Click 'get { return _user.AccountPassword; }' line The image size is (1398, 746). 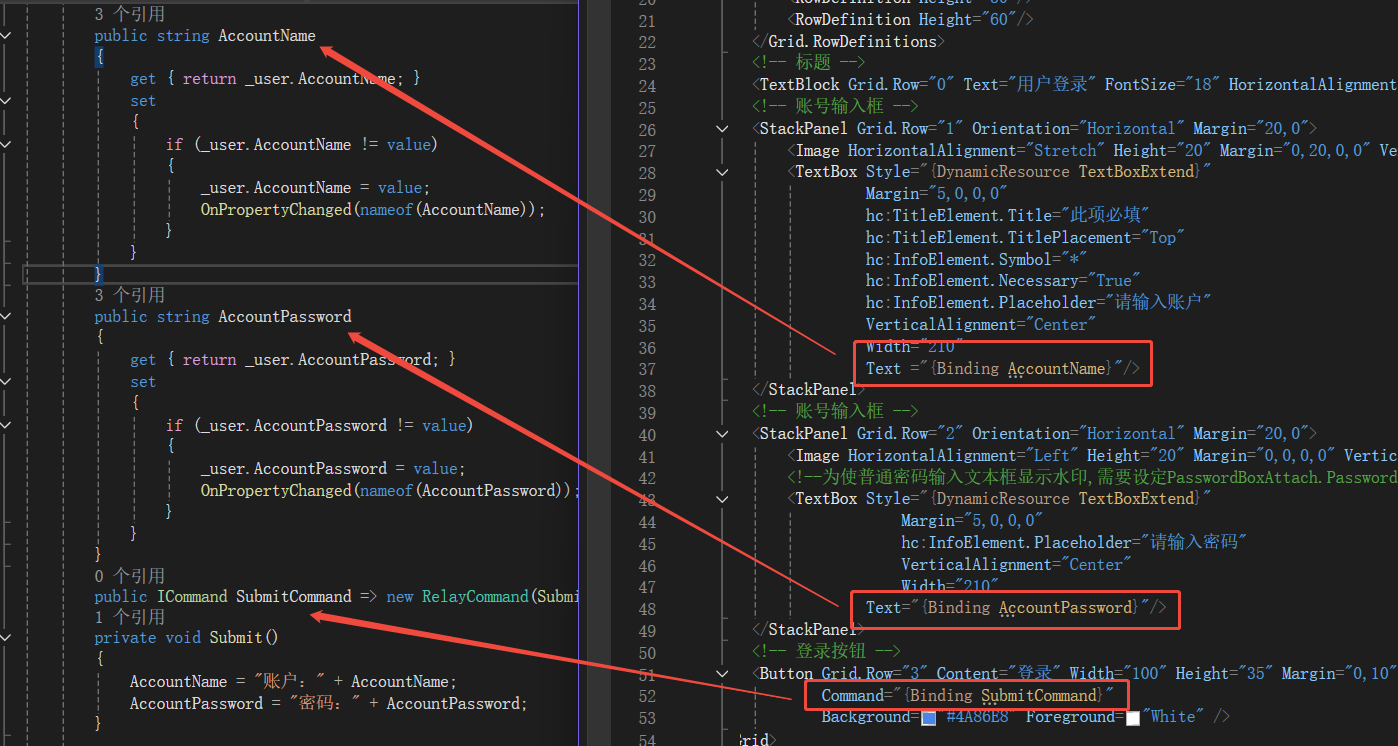[293, 360]
